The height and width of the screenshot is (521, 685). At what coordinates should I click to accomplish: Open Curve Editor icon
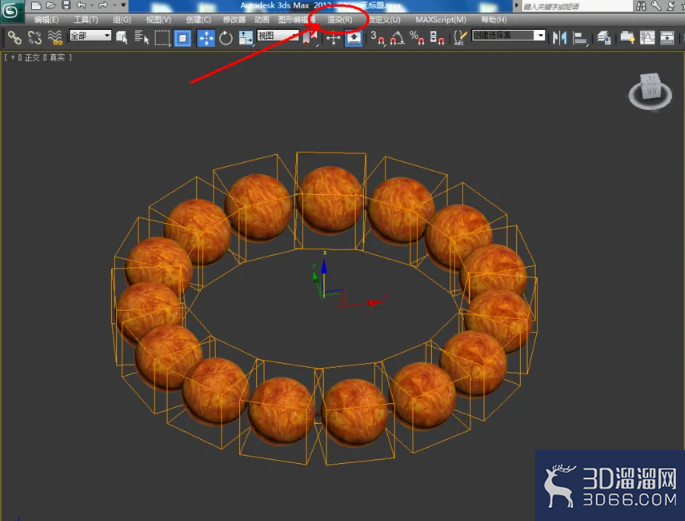pos(647,38)
